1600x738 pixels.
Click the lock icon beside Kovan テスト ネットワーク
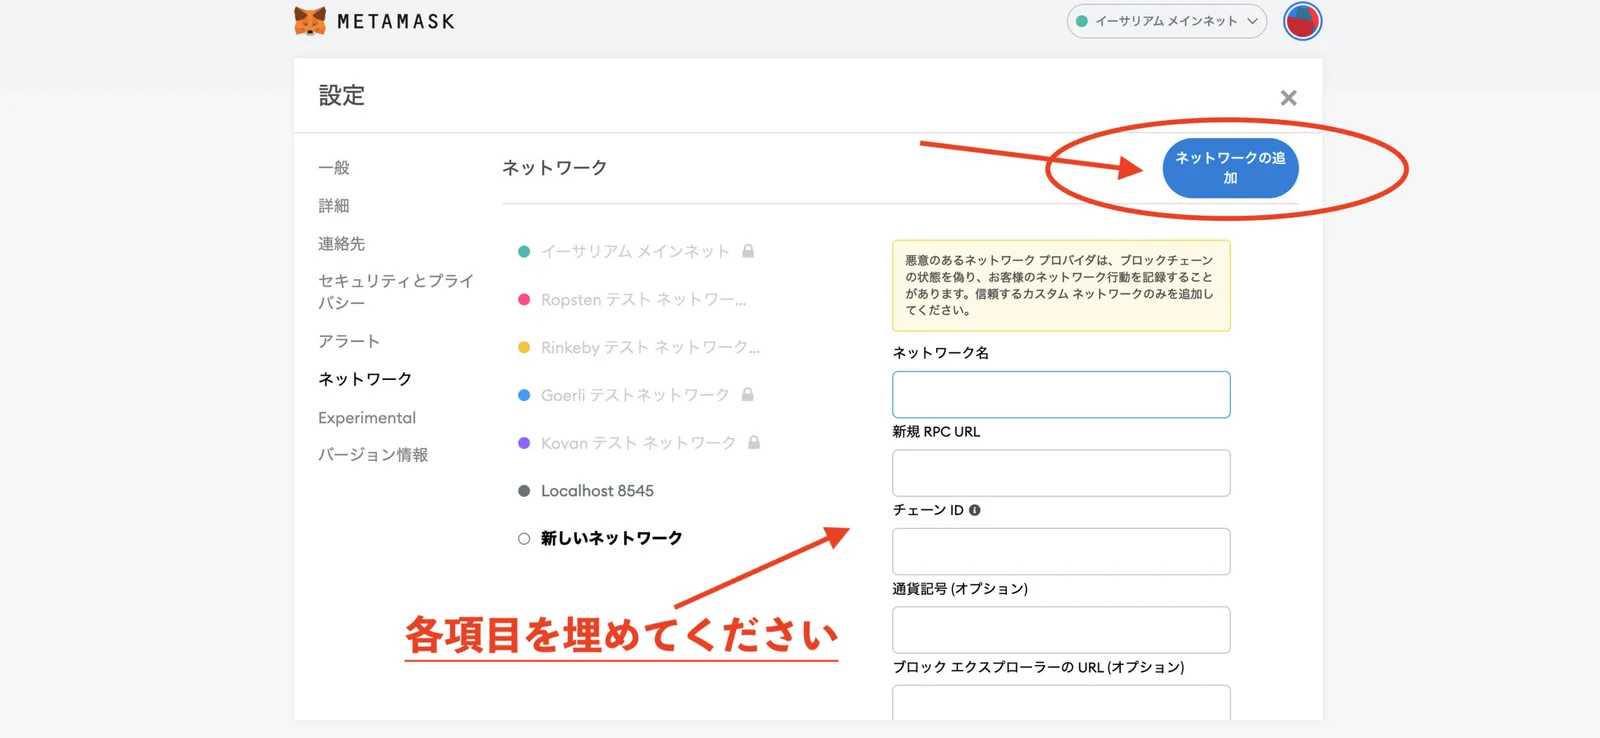coord(754,442)
